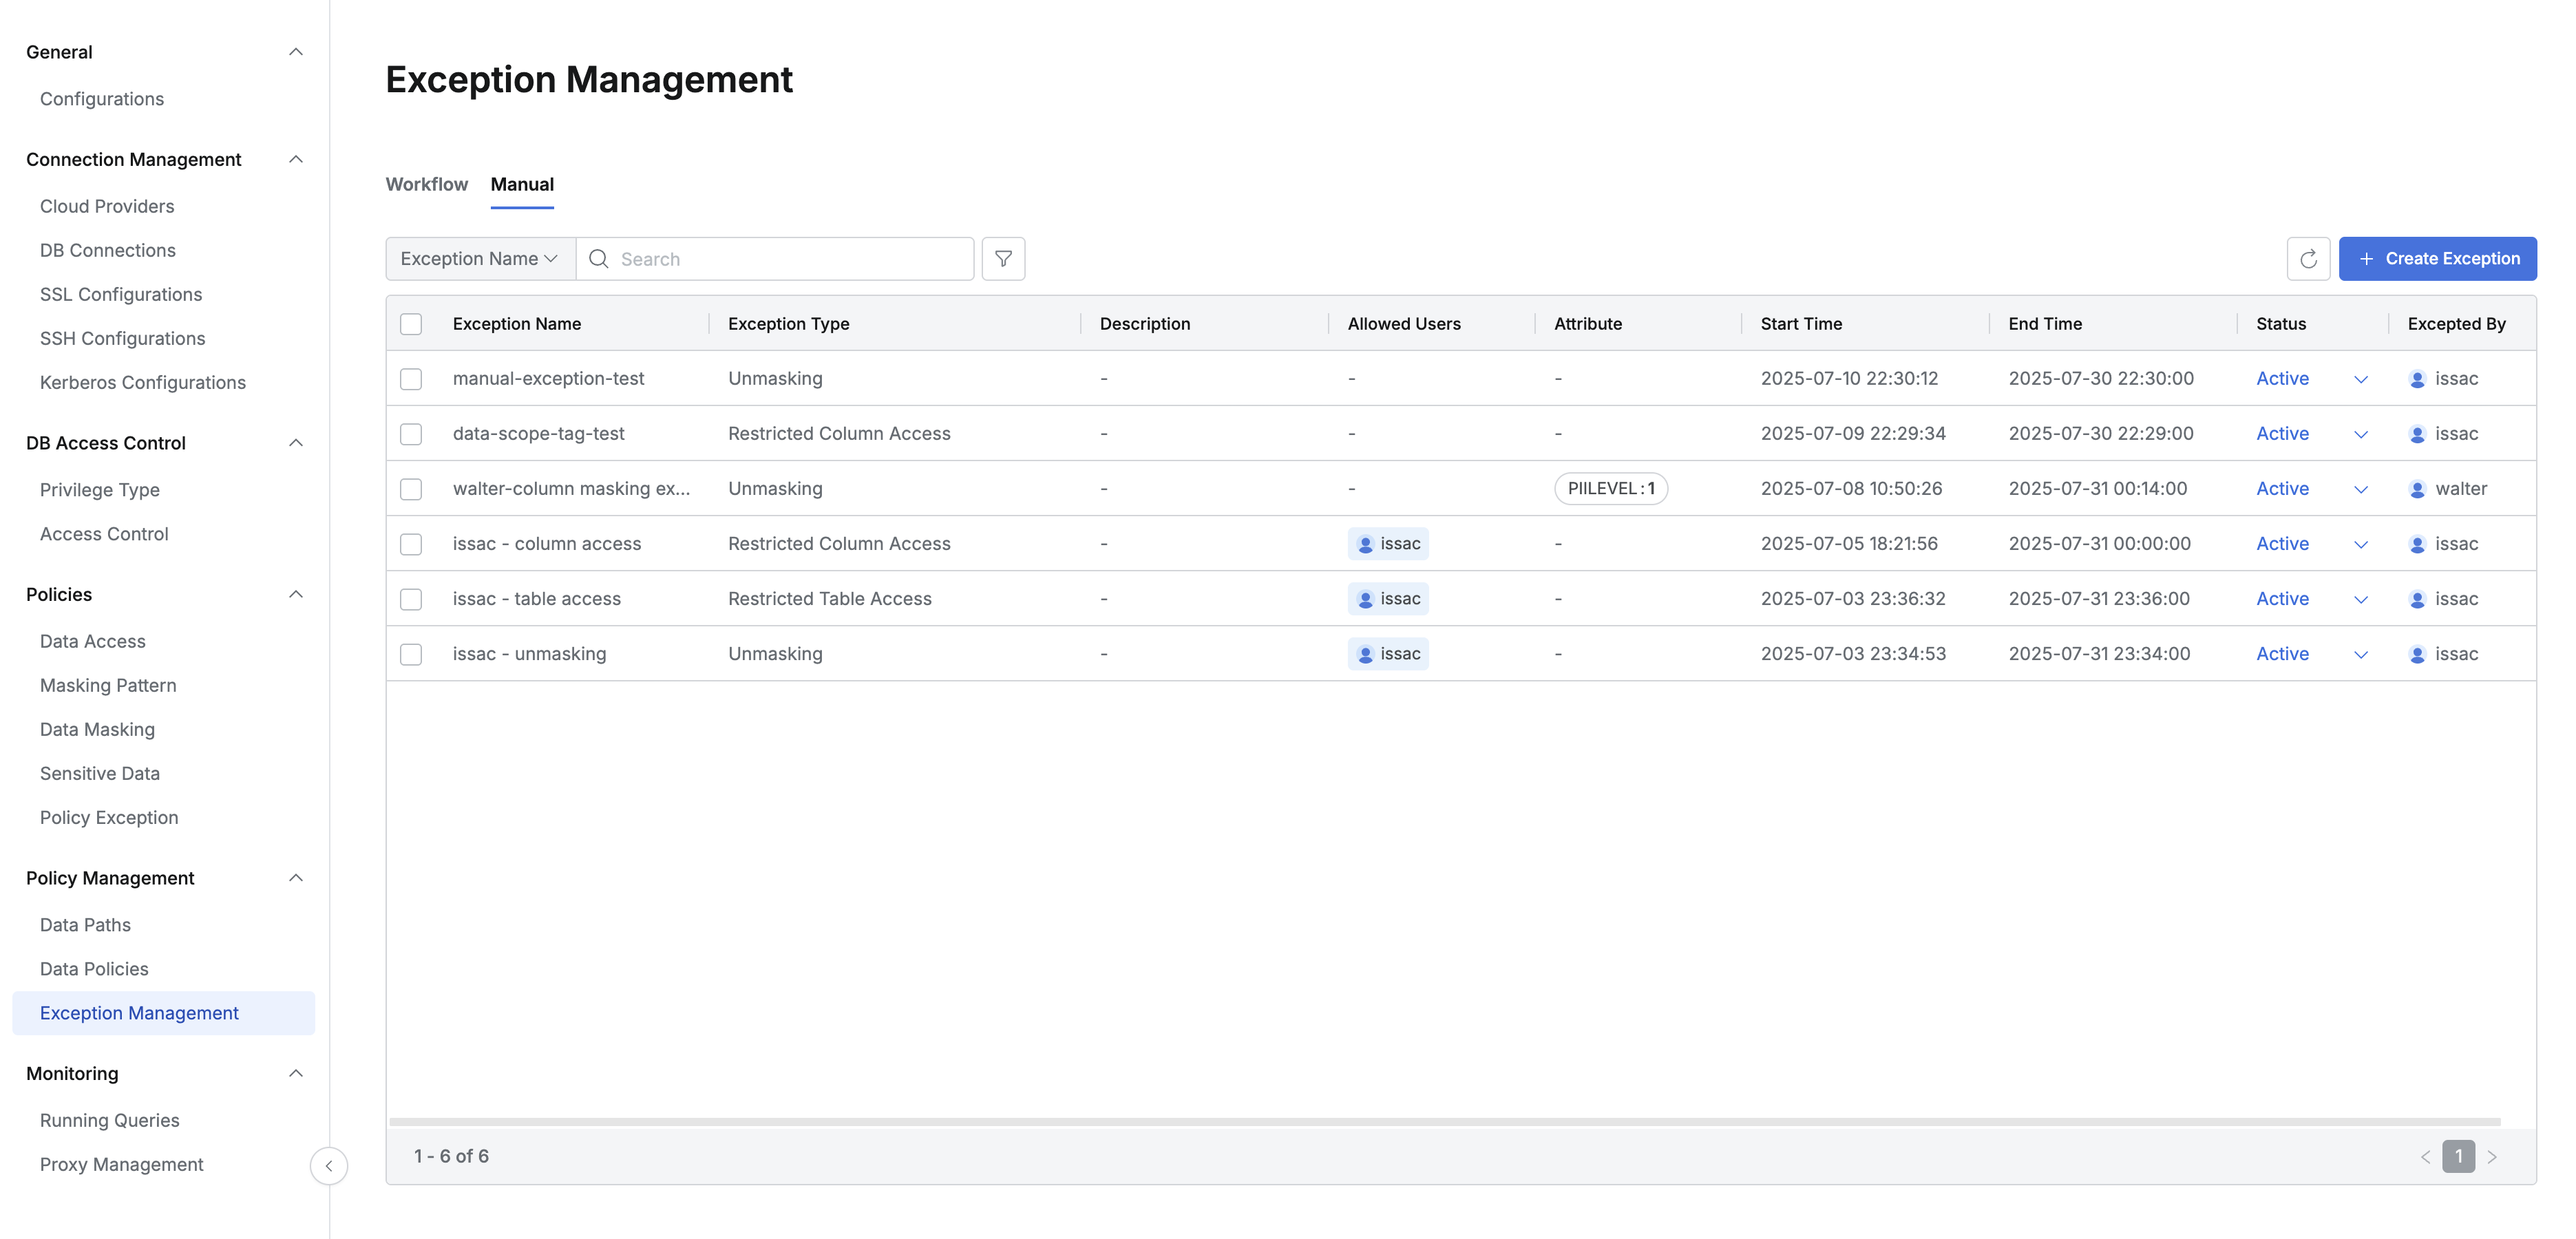Open Data Masking in the sidebar
Image resolution: width=2576 pixels, height=1239 pixels.
97,729
